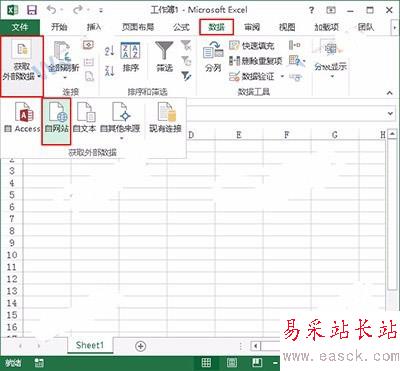Image resolution: width=400 pixels, height=371 pixels.
Task: Select the 数据 (Data) tab
Action: (x=216, y=27)
